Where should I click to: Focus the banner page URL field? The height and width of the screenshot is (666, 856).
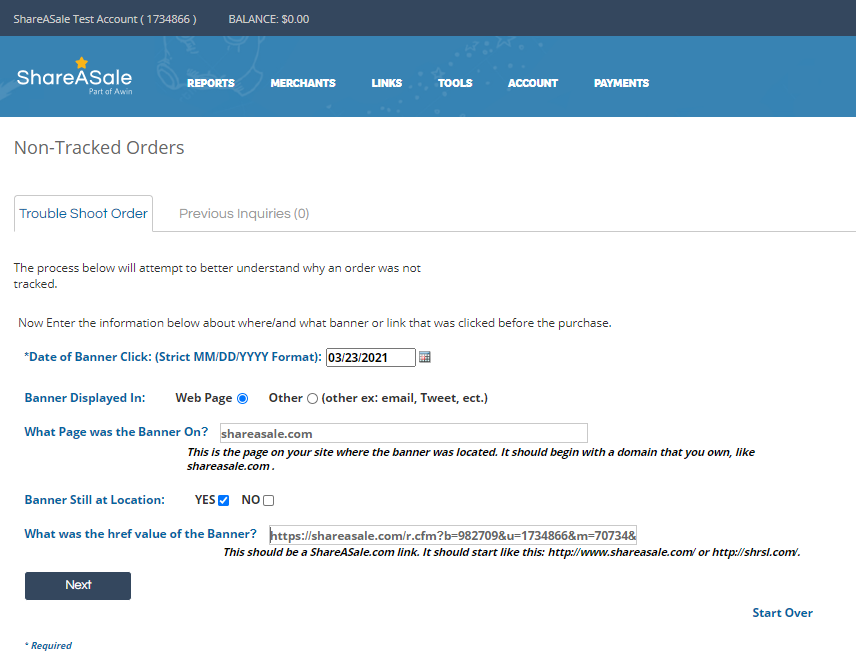(x=403, y=434)
